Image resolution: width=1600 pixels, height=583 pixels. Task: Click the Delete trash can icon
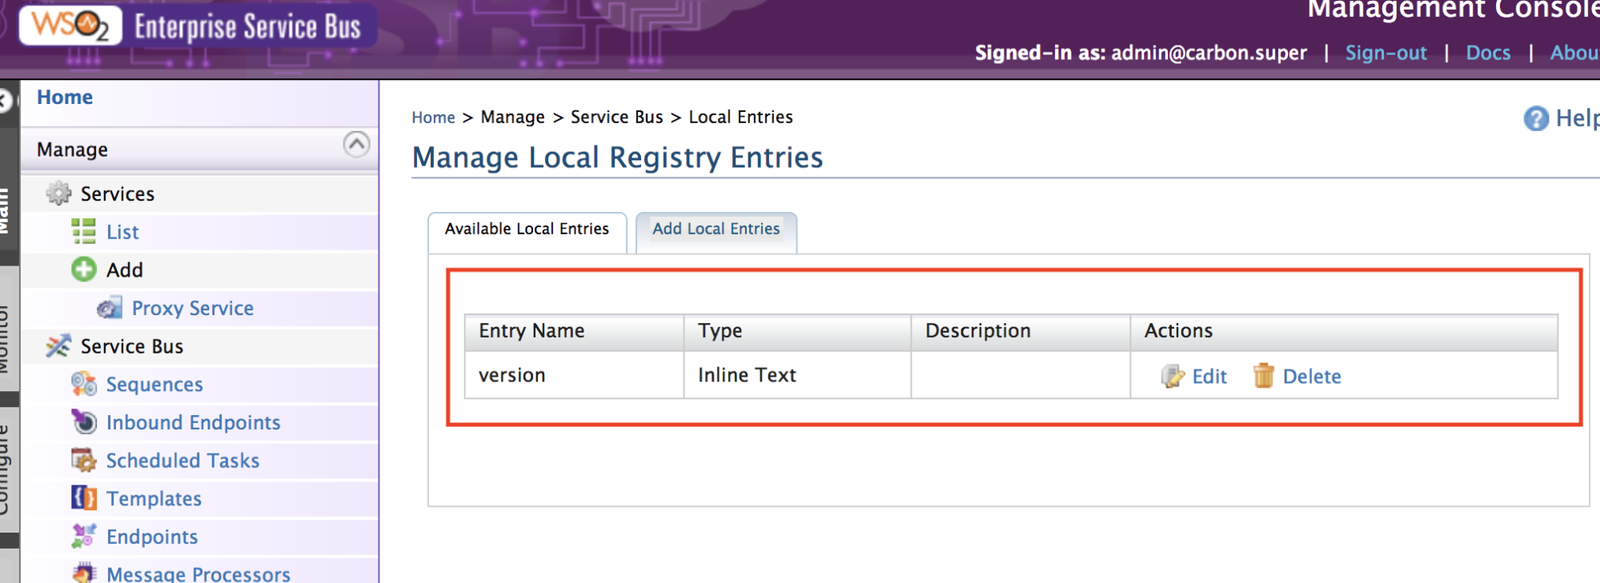(x=1263, y=376)
